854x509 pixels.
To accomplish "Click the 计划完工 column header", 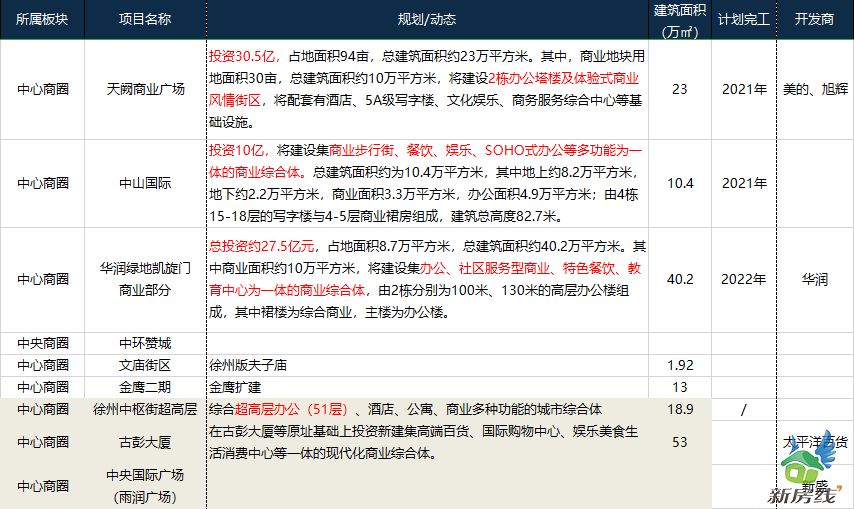I will pos(744,20).
